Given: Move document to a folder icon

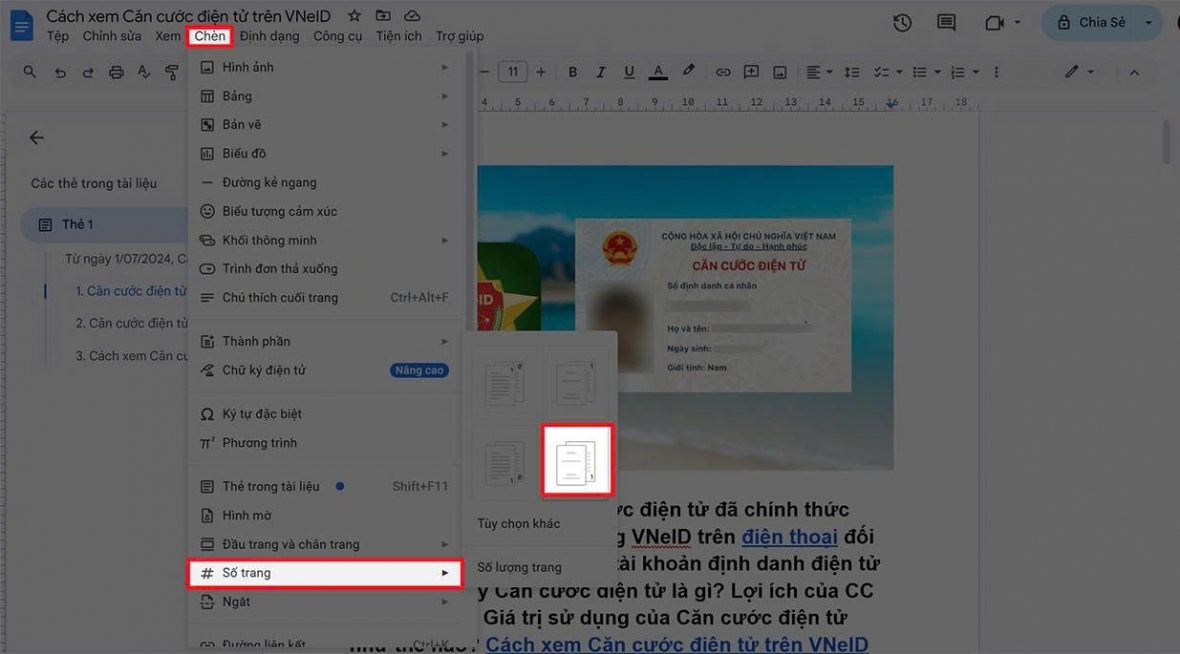Looking at the screenshot, I should point(383,15).
